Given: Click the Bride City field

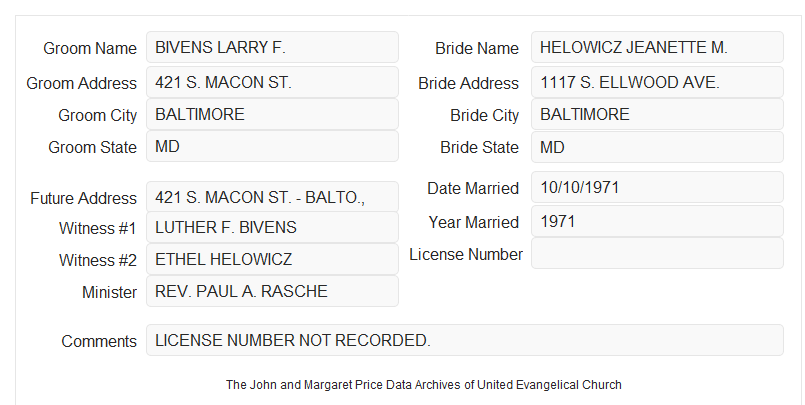Looking at the screenshot, I should pyautogui.click(x=658, y=114).
